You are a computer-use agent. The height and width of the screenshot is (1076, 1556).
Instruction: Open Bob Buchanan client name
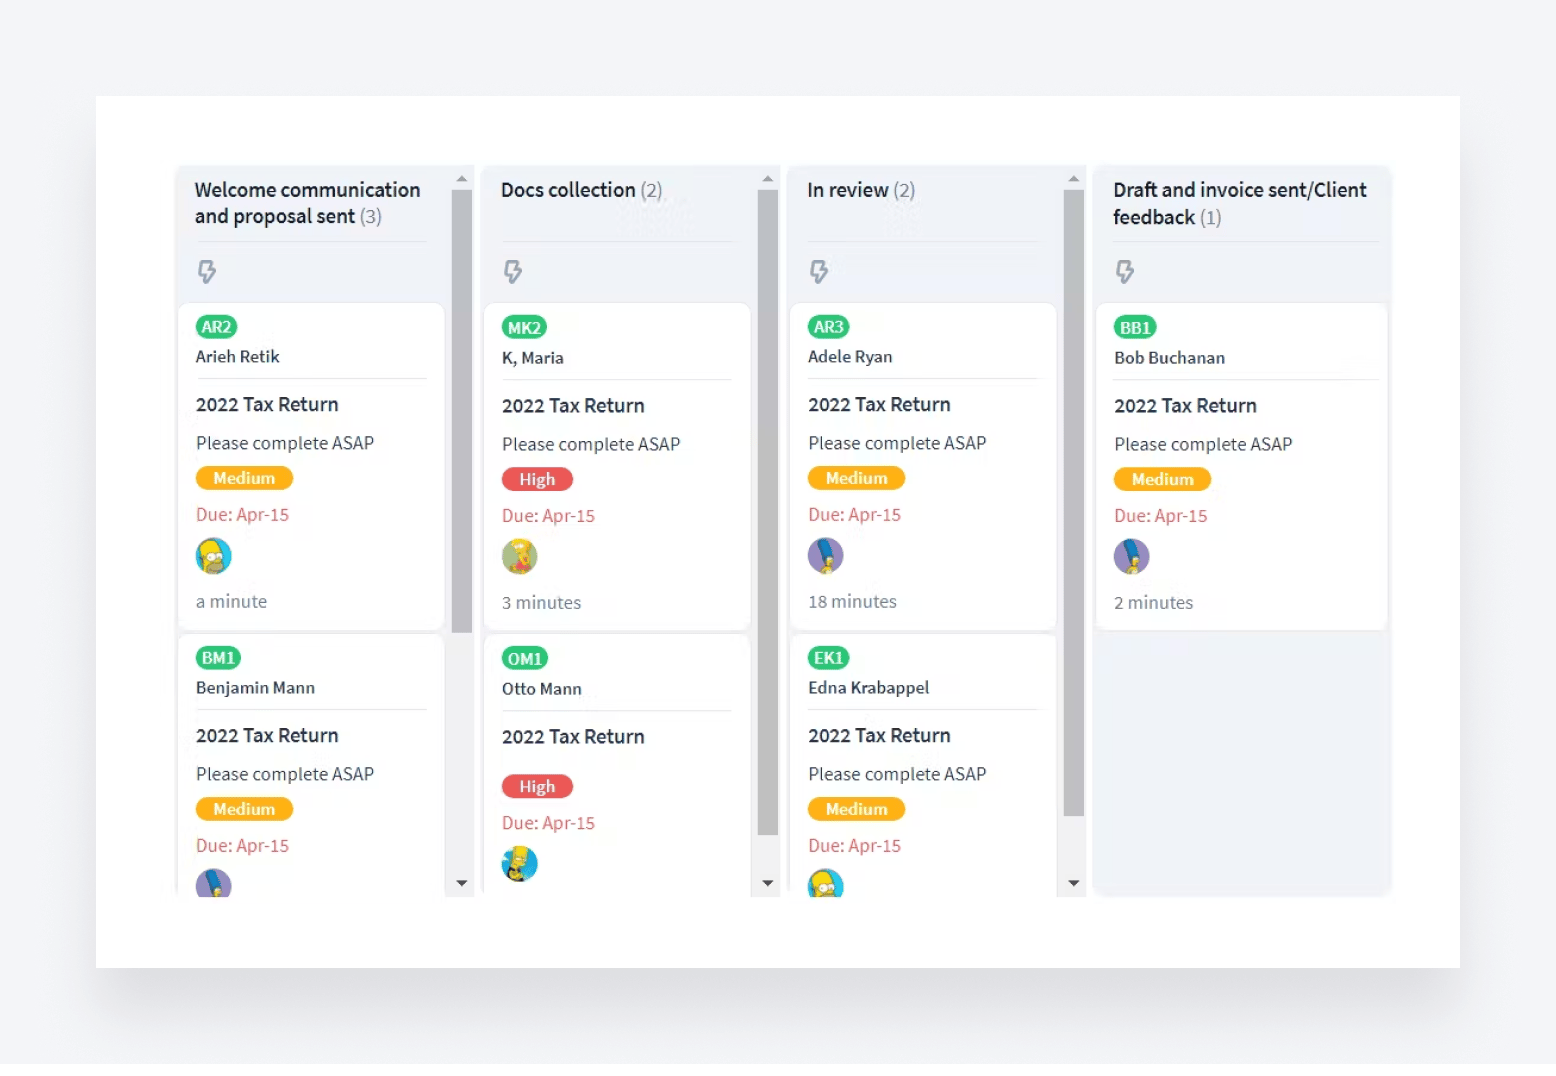coord(1170,358)
